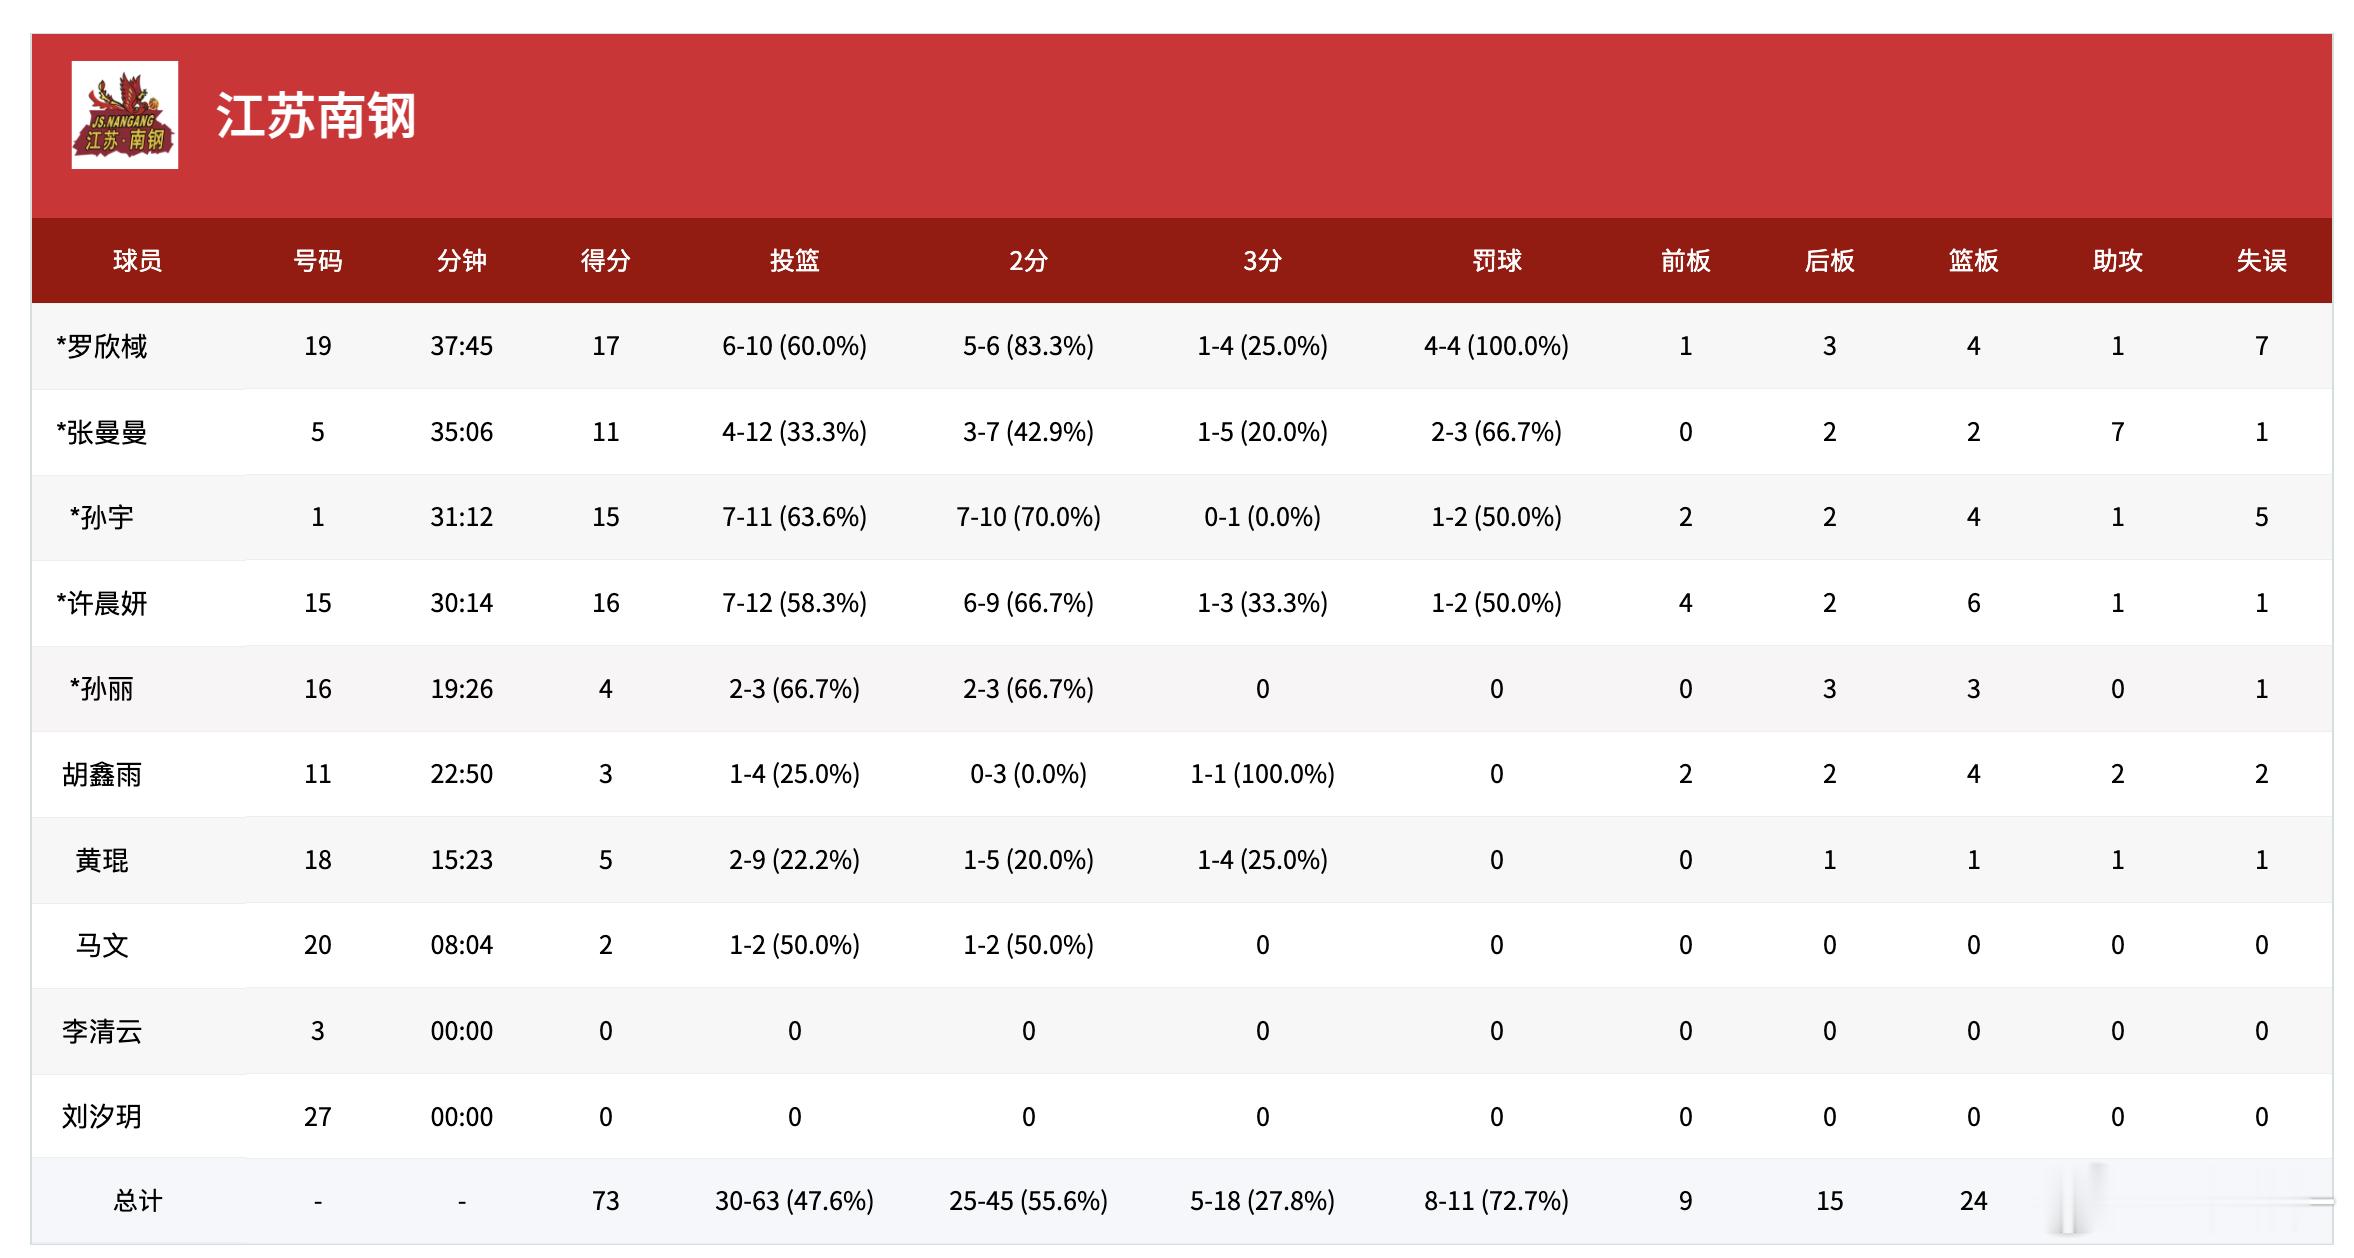Screen dimensions: 2354x1258
Task: Click player name 黄琨
Action: point(102,861)
